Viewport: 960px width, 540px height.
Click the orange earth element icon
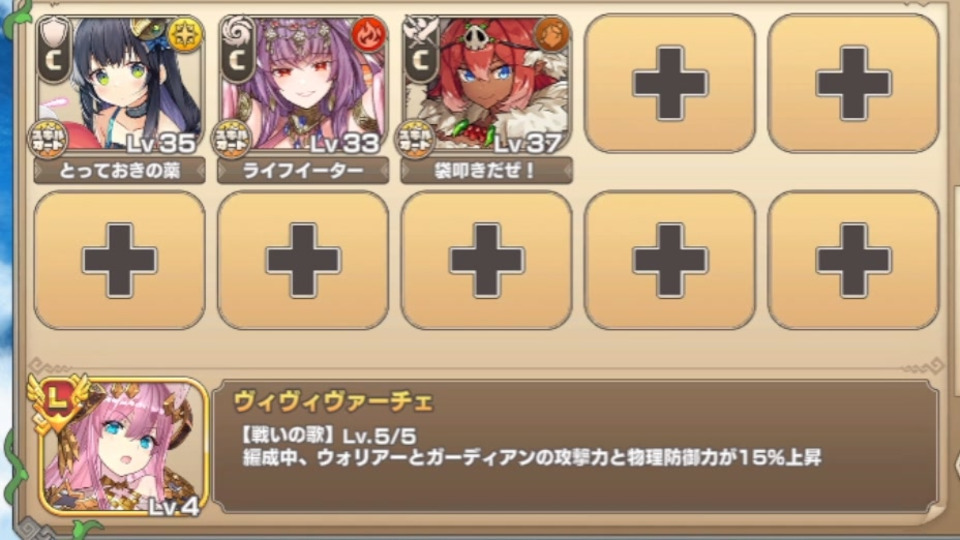tap(552, 34)
